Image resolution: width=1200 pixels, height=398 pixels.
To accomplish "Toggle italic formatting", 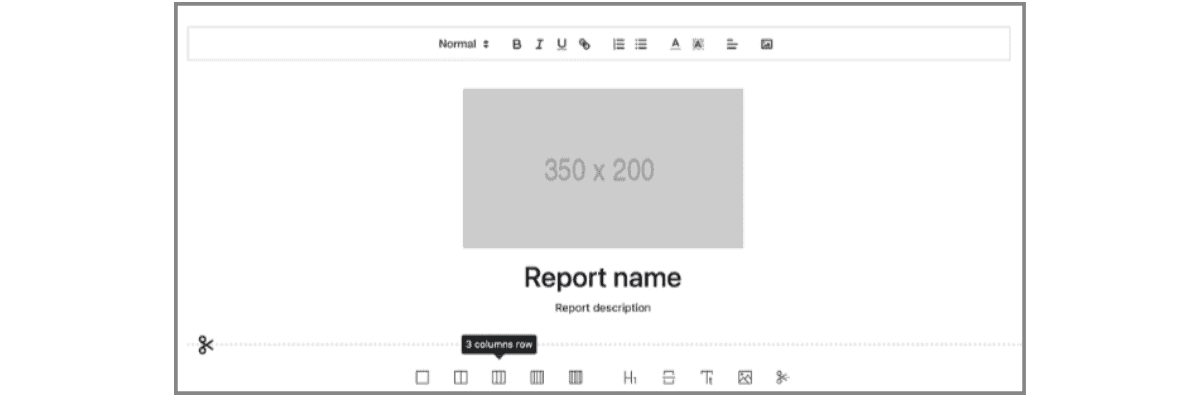I will tap(539, 44).
